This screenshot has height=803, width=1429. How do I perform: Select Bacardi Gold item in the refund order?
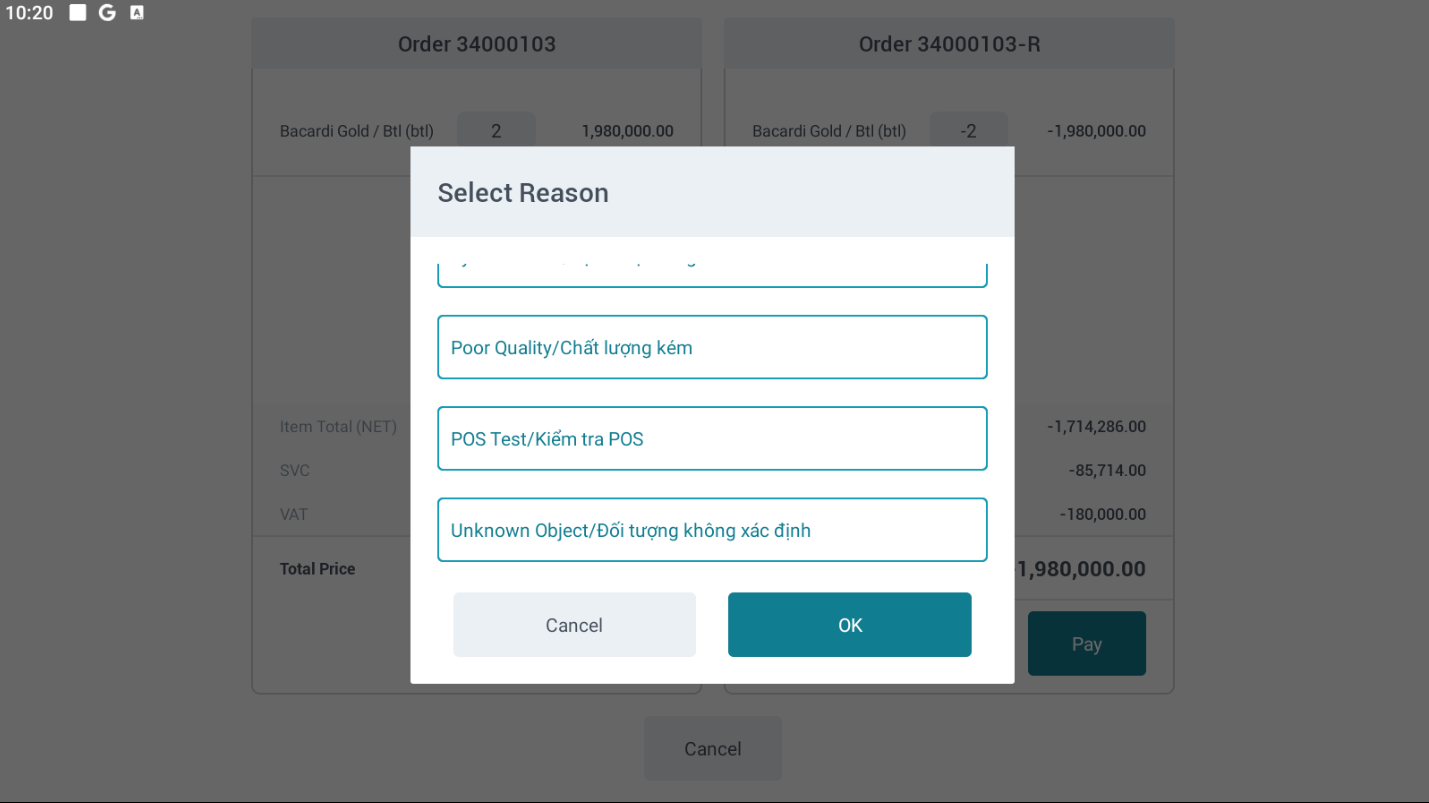coord(829,131)
